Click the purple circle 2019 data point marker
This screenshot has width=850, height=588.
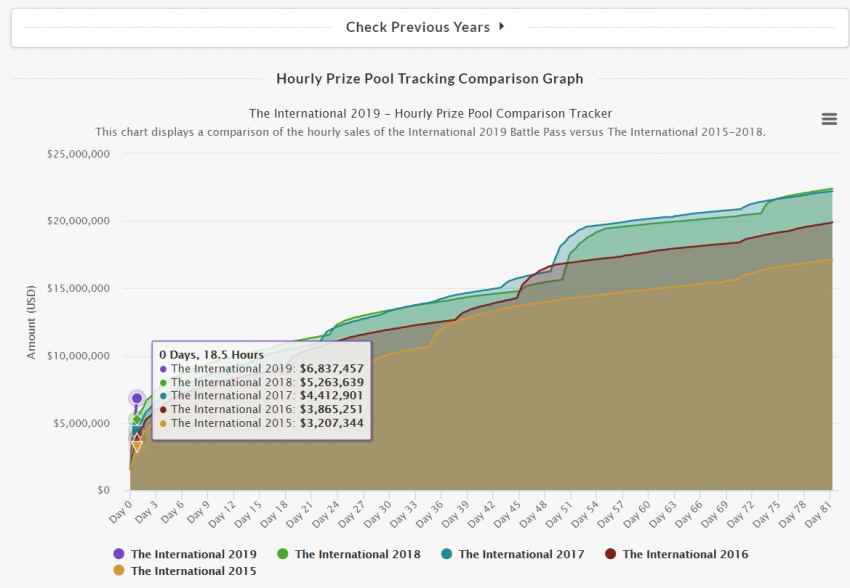[137, 398]
